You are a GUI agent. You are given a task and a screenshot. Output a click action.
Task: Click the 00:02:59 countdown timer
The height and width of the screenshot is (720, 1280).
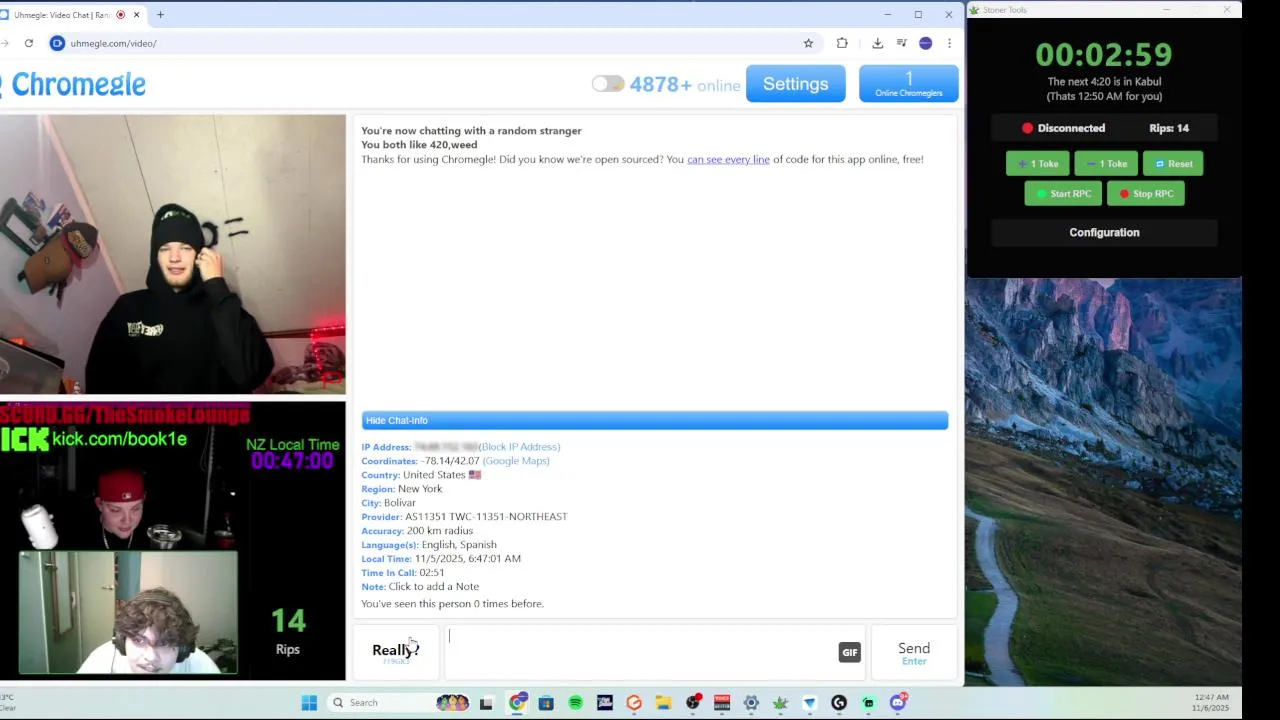[1104, 55]
